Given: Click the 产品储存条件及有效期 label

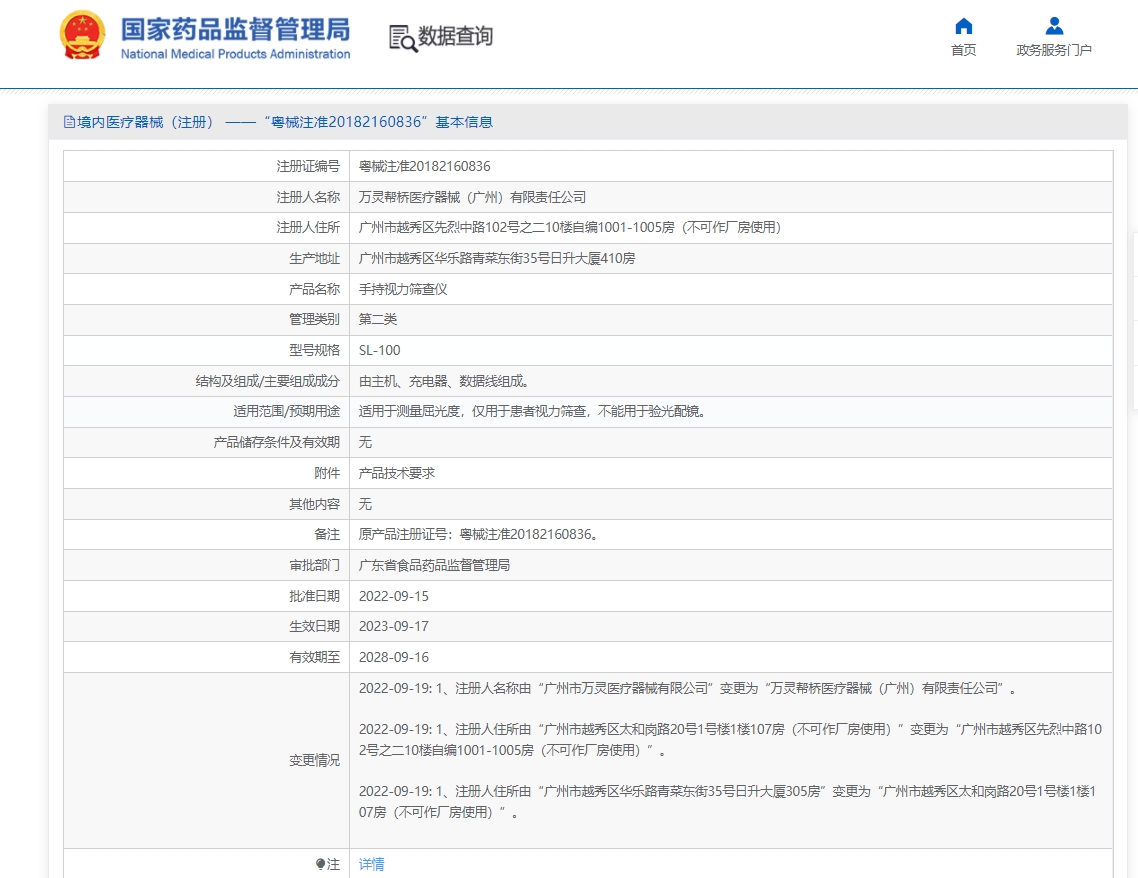Looking at the screenshot, I should (277, 443).
